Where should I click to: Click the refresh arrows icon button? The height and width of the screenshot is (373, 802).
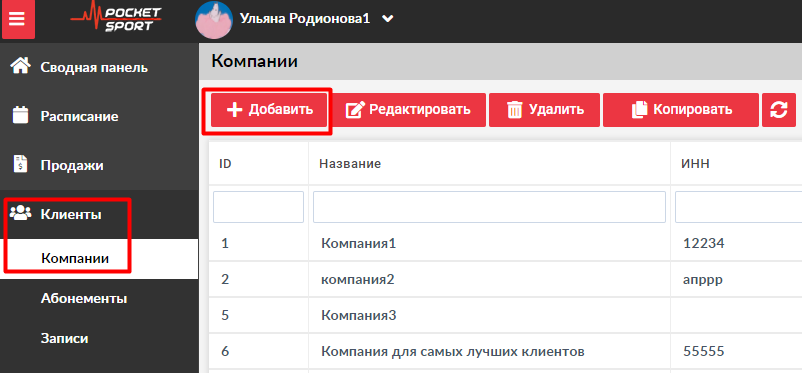point(778,109)
